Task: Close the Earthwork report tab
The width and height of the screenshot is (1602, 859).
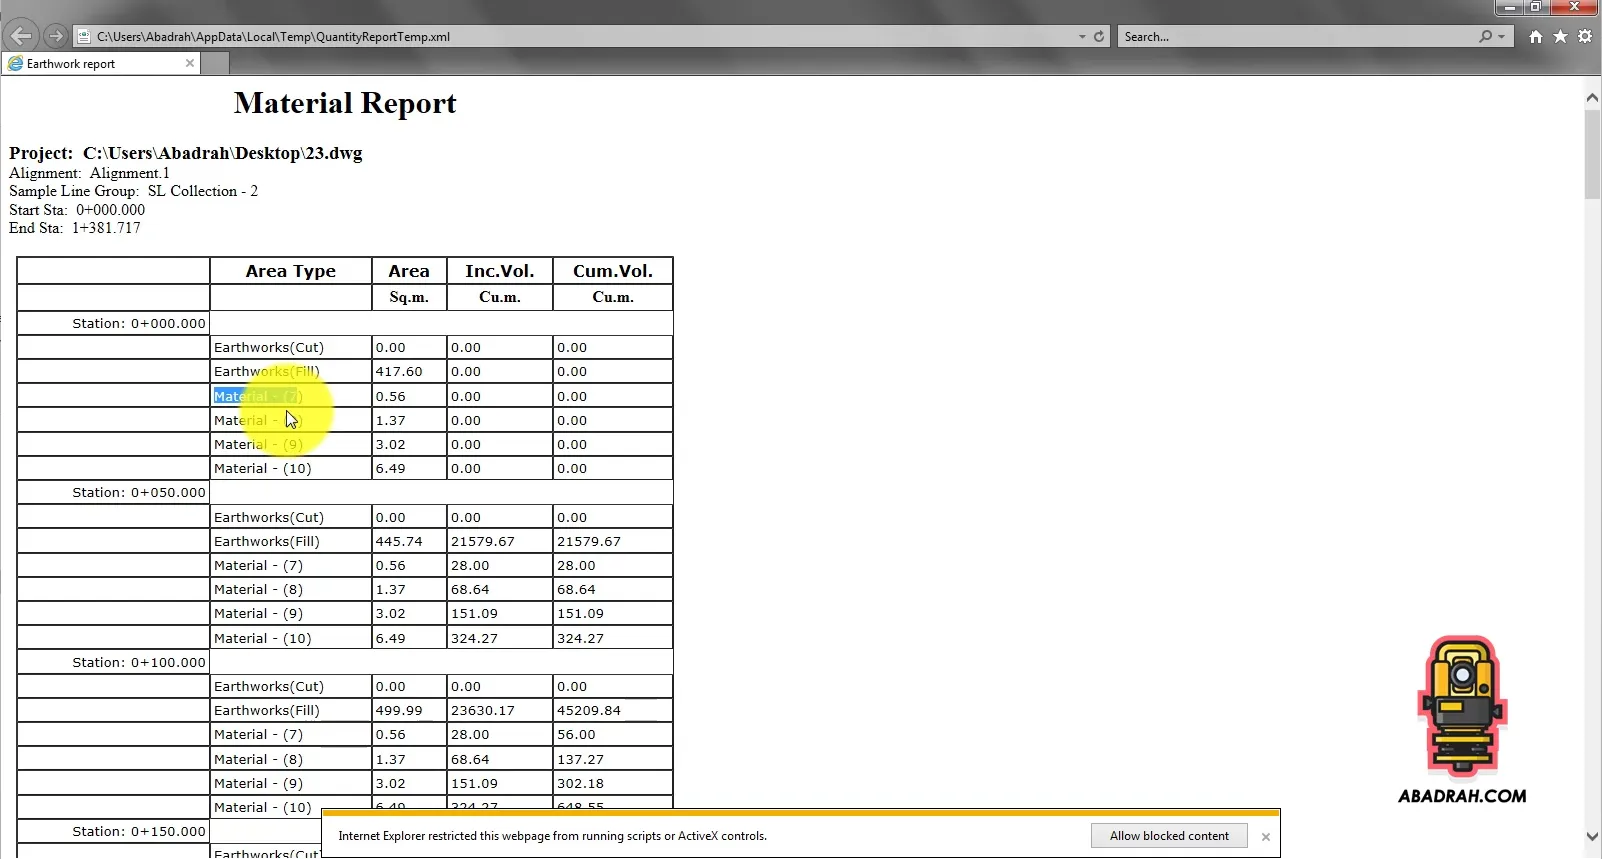Action: [x=190, y=63]
